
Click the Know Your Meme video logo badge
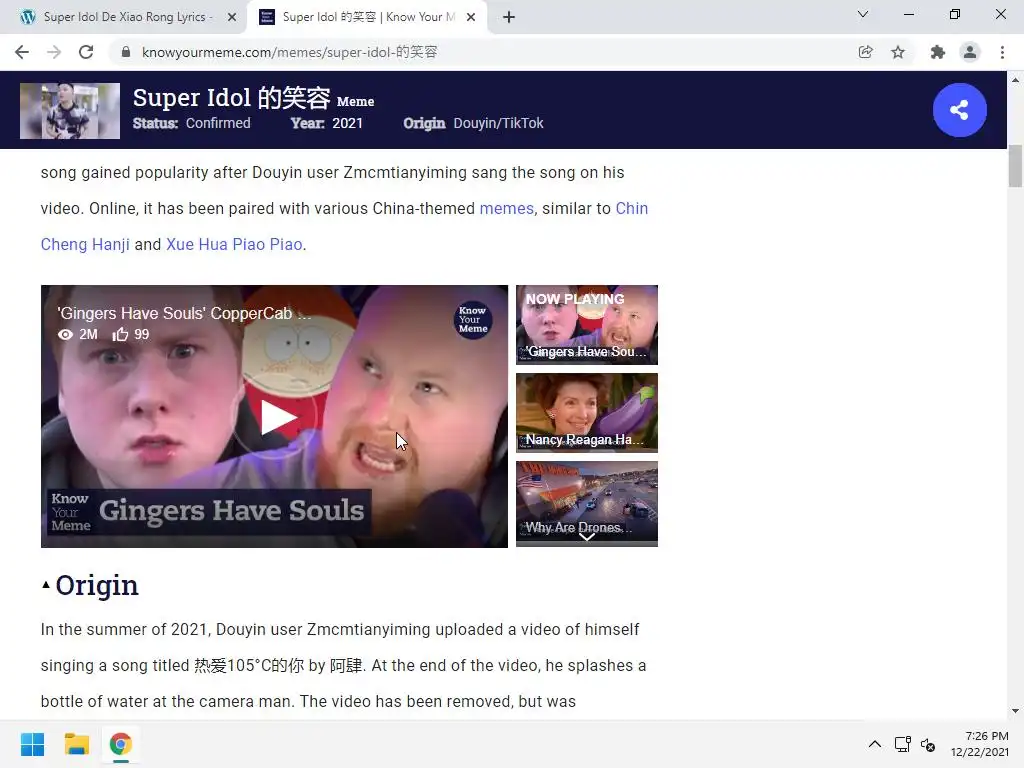tap(473, 319)
